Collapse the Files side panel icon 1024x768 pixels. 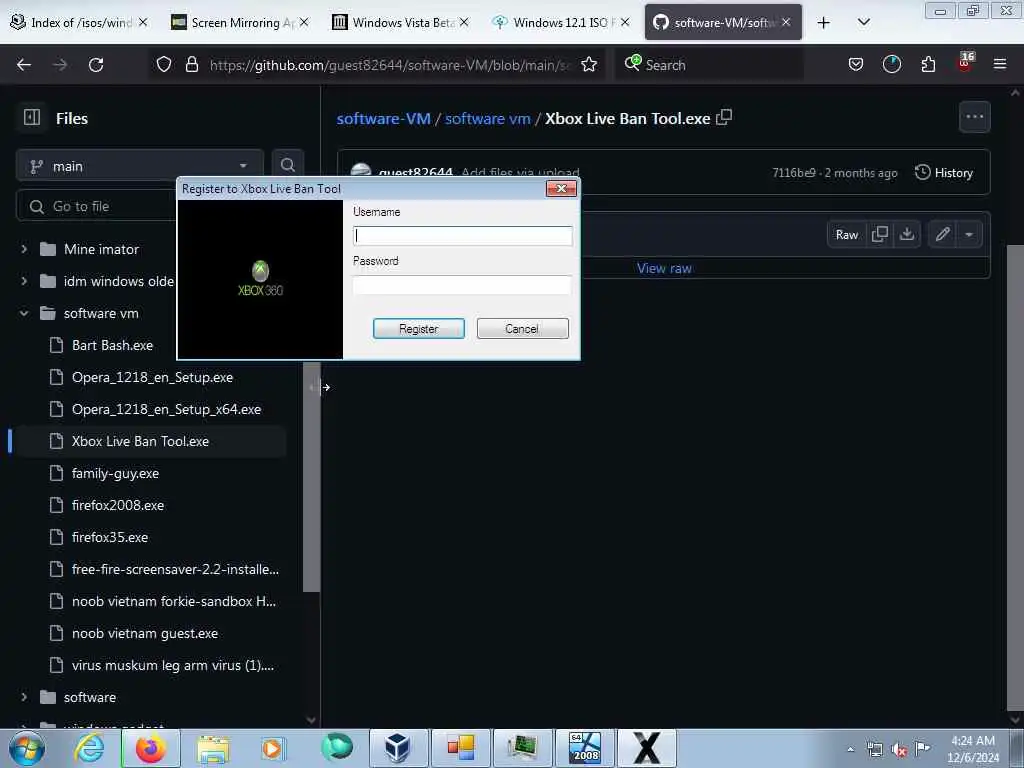click(x=32, y=118)
